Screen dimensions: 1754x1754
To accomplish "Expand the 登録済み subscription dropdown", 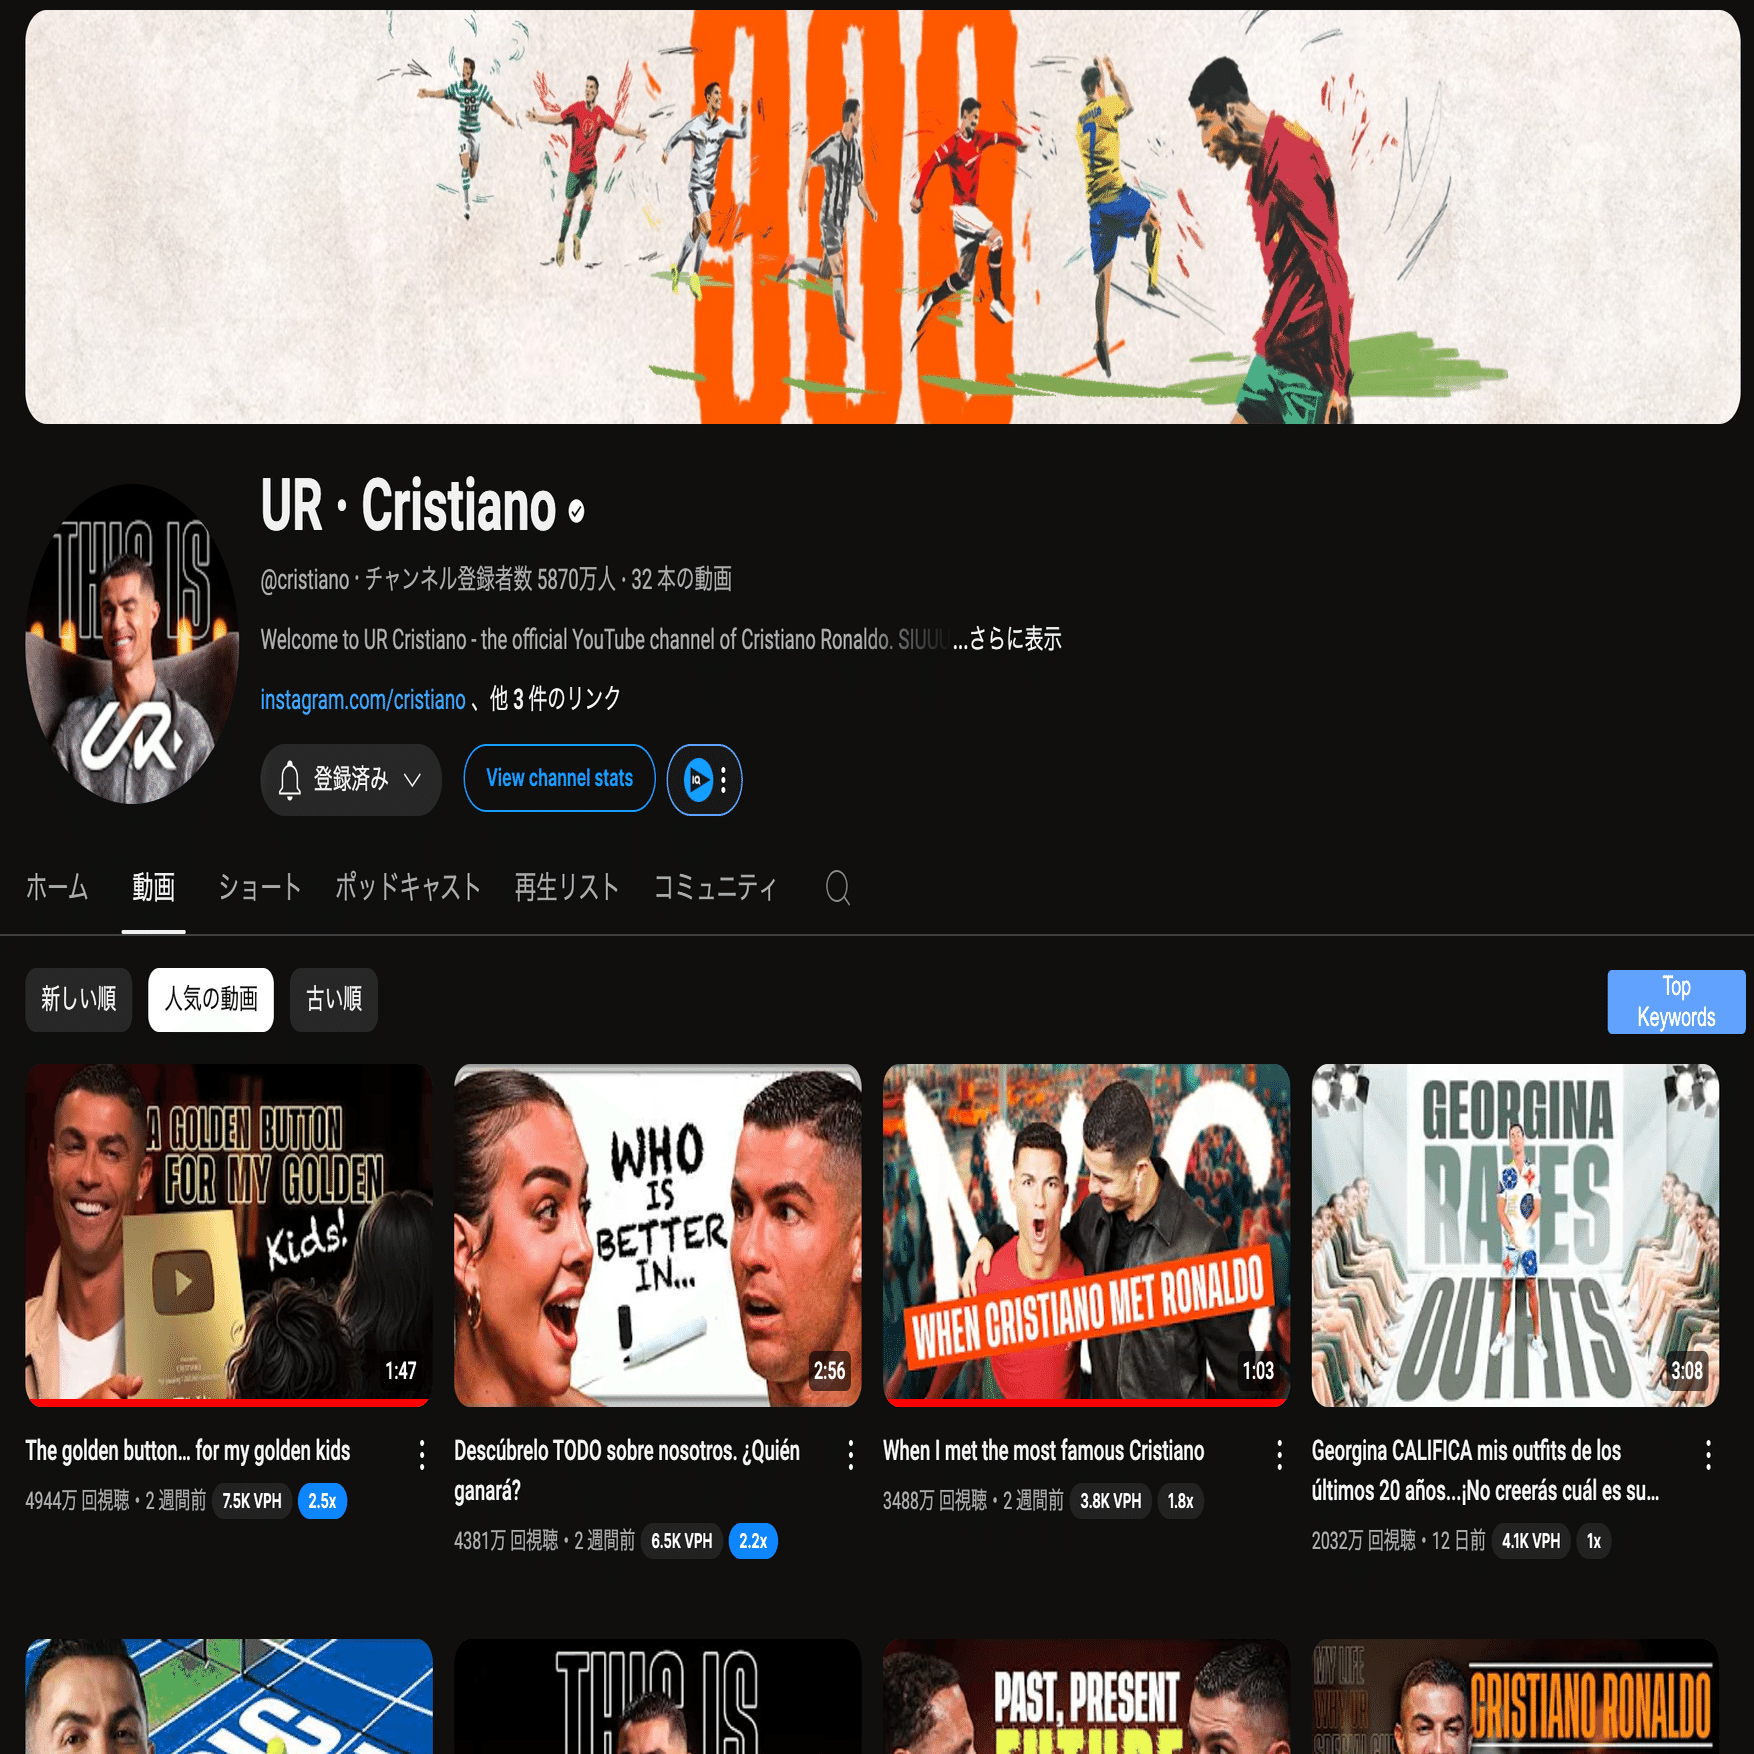I will coord(351,780).
